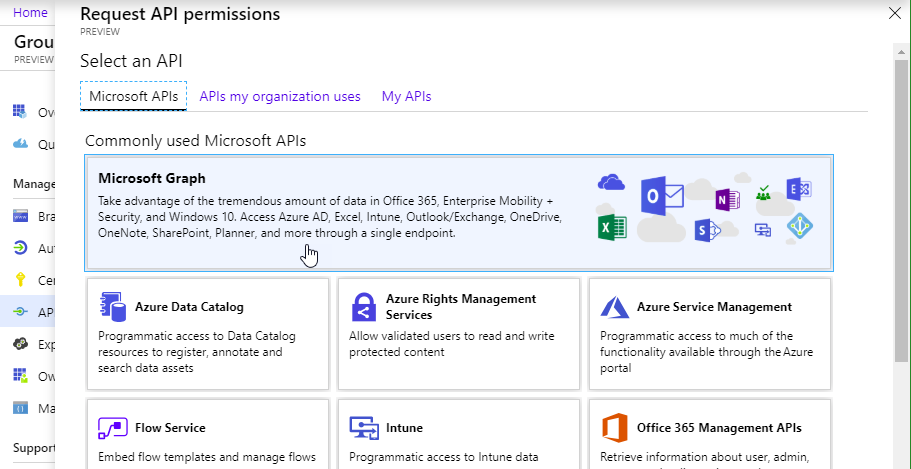Click the key icon for Certificates in sidebar

[20, 280]
